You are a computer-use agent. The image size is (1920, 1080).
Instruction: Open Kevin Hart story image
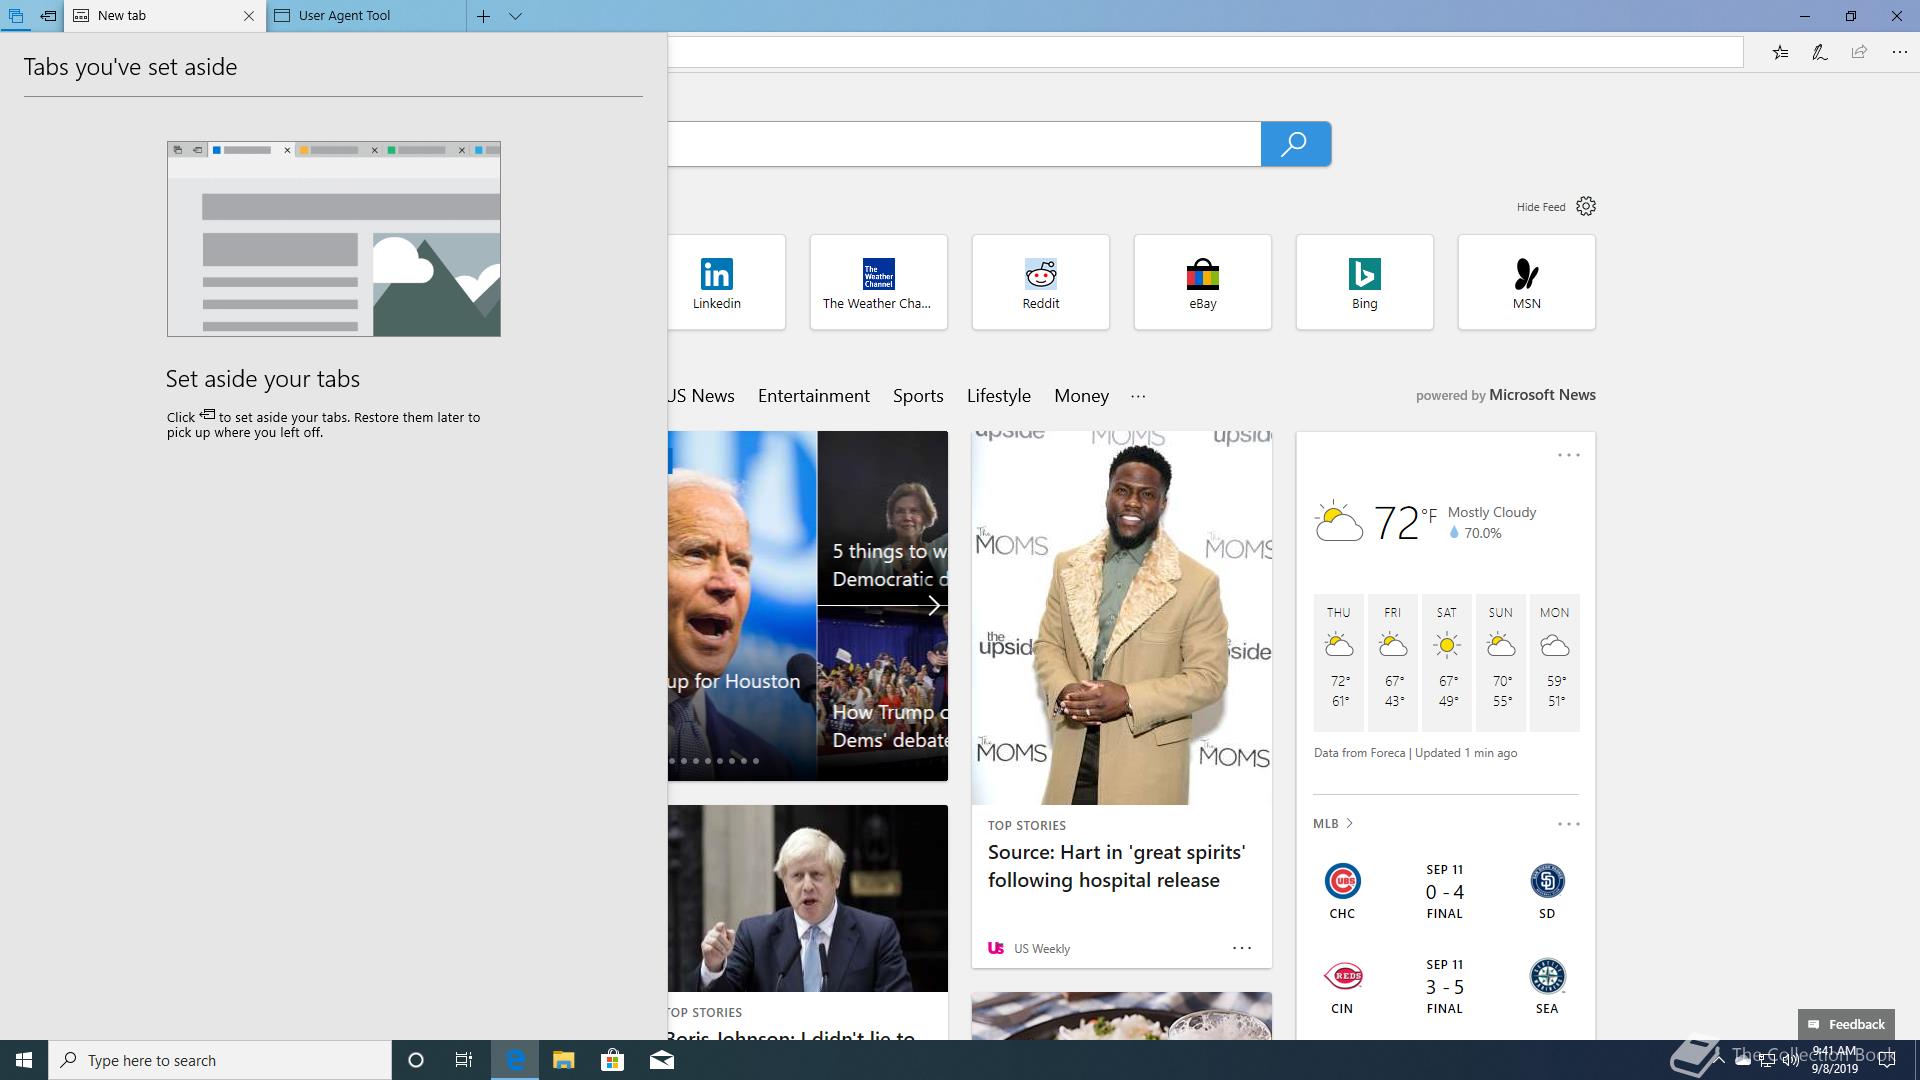[x=1121, y=618]
